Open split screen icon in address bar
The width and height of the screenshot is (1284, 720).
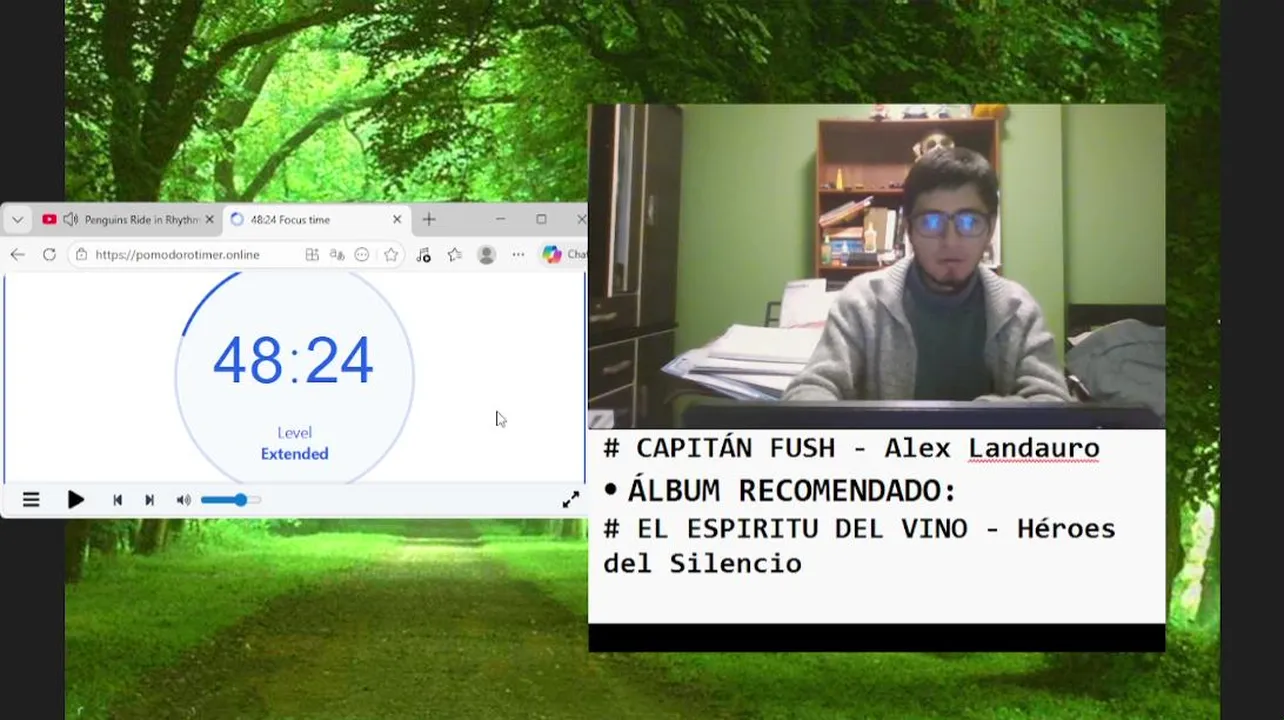(312, 255)
